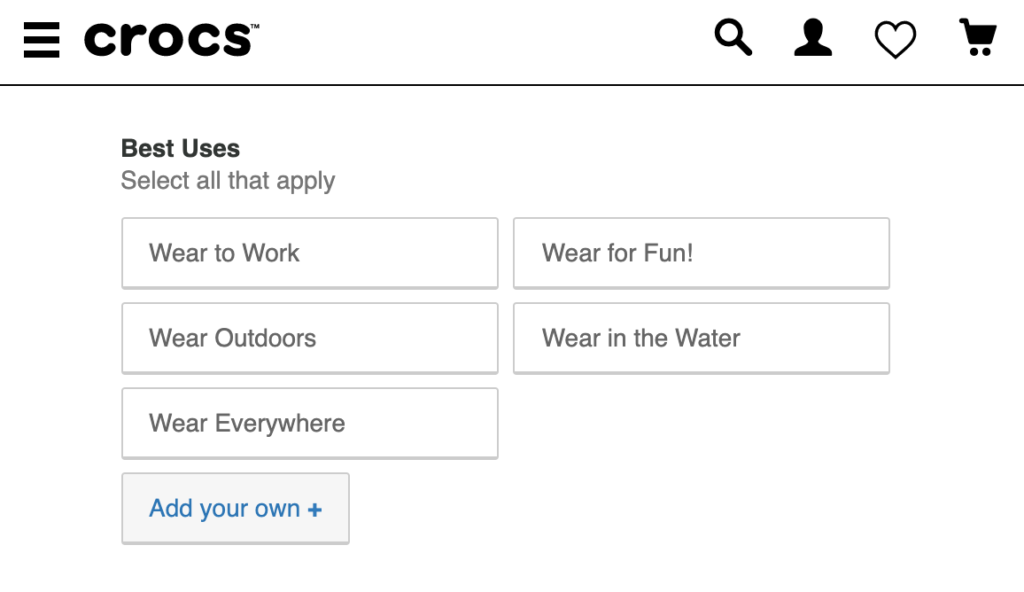Choose the Wear Everywhere option
This screenshot has height=592, width=1024.
tap(310, 423)
